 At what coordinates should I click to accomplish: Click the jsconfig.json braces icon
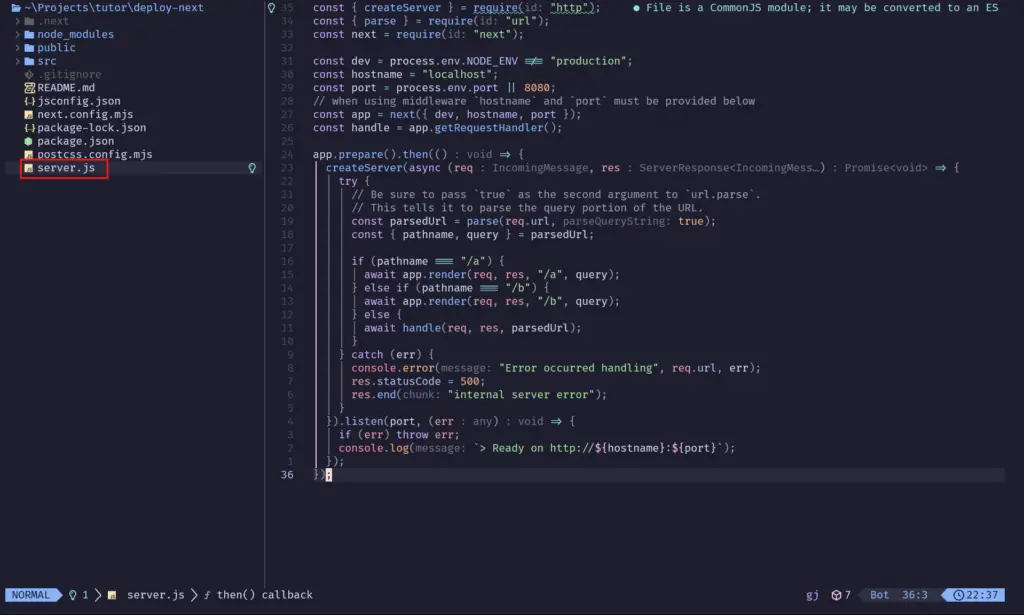(28, 101)
